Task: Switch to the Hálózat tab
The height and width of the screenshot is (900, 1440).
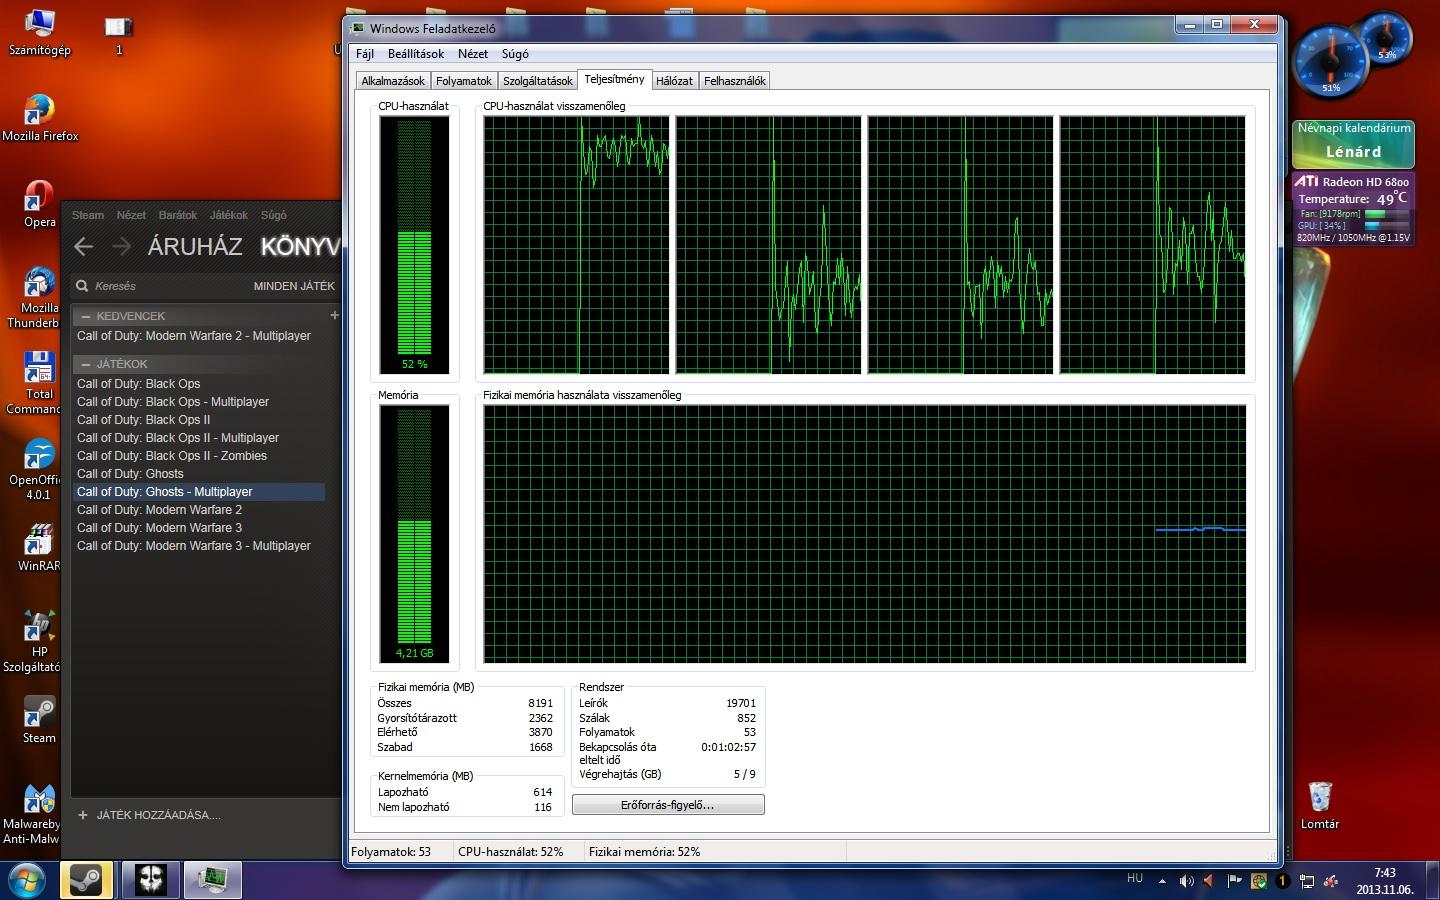Action: tap(674, 81)
